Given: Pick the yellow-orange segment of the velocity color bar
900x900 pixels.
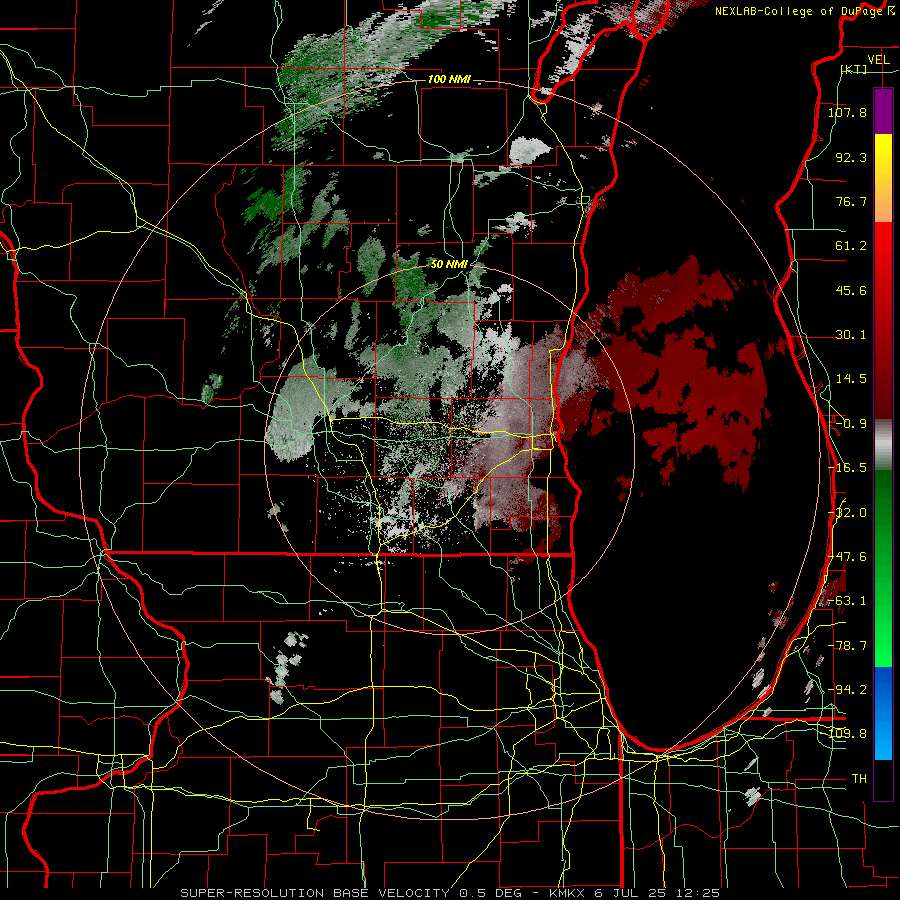Looking at the screenshot, I should 883,178.
